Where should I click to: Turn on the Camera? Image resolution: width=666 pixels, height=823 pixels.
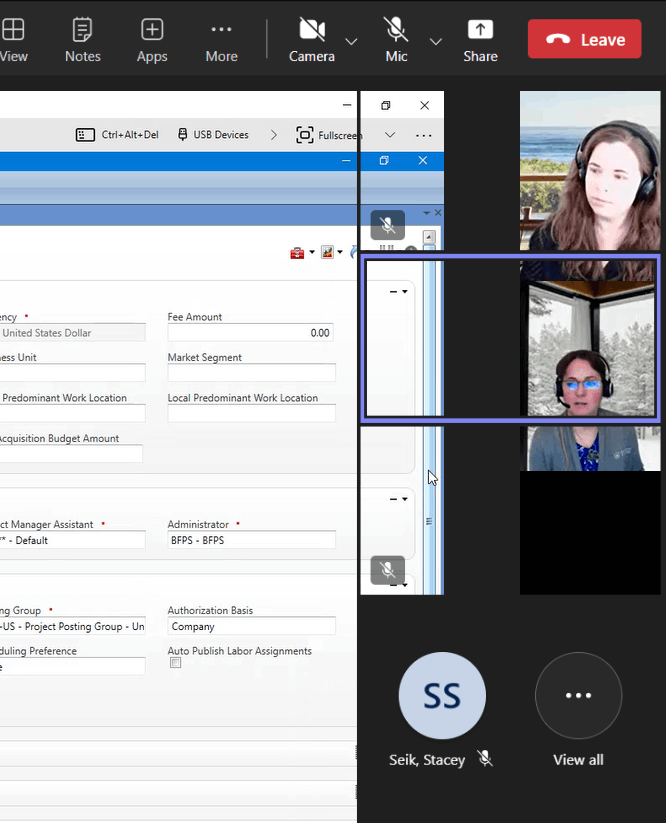click(x=312, y=40)
